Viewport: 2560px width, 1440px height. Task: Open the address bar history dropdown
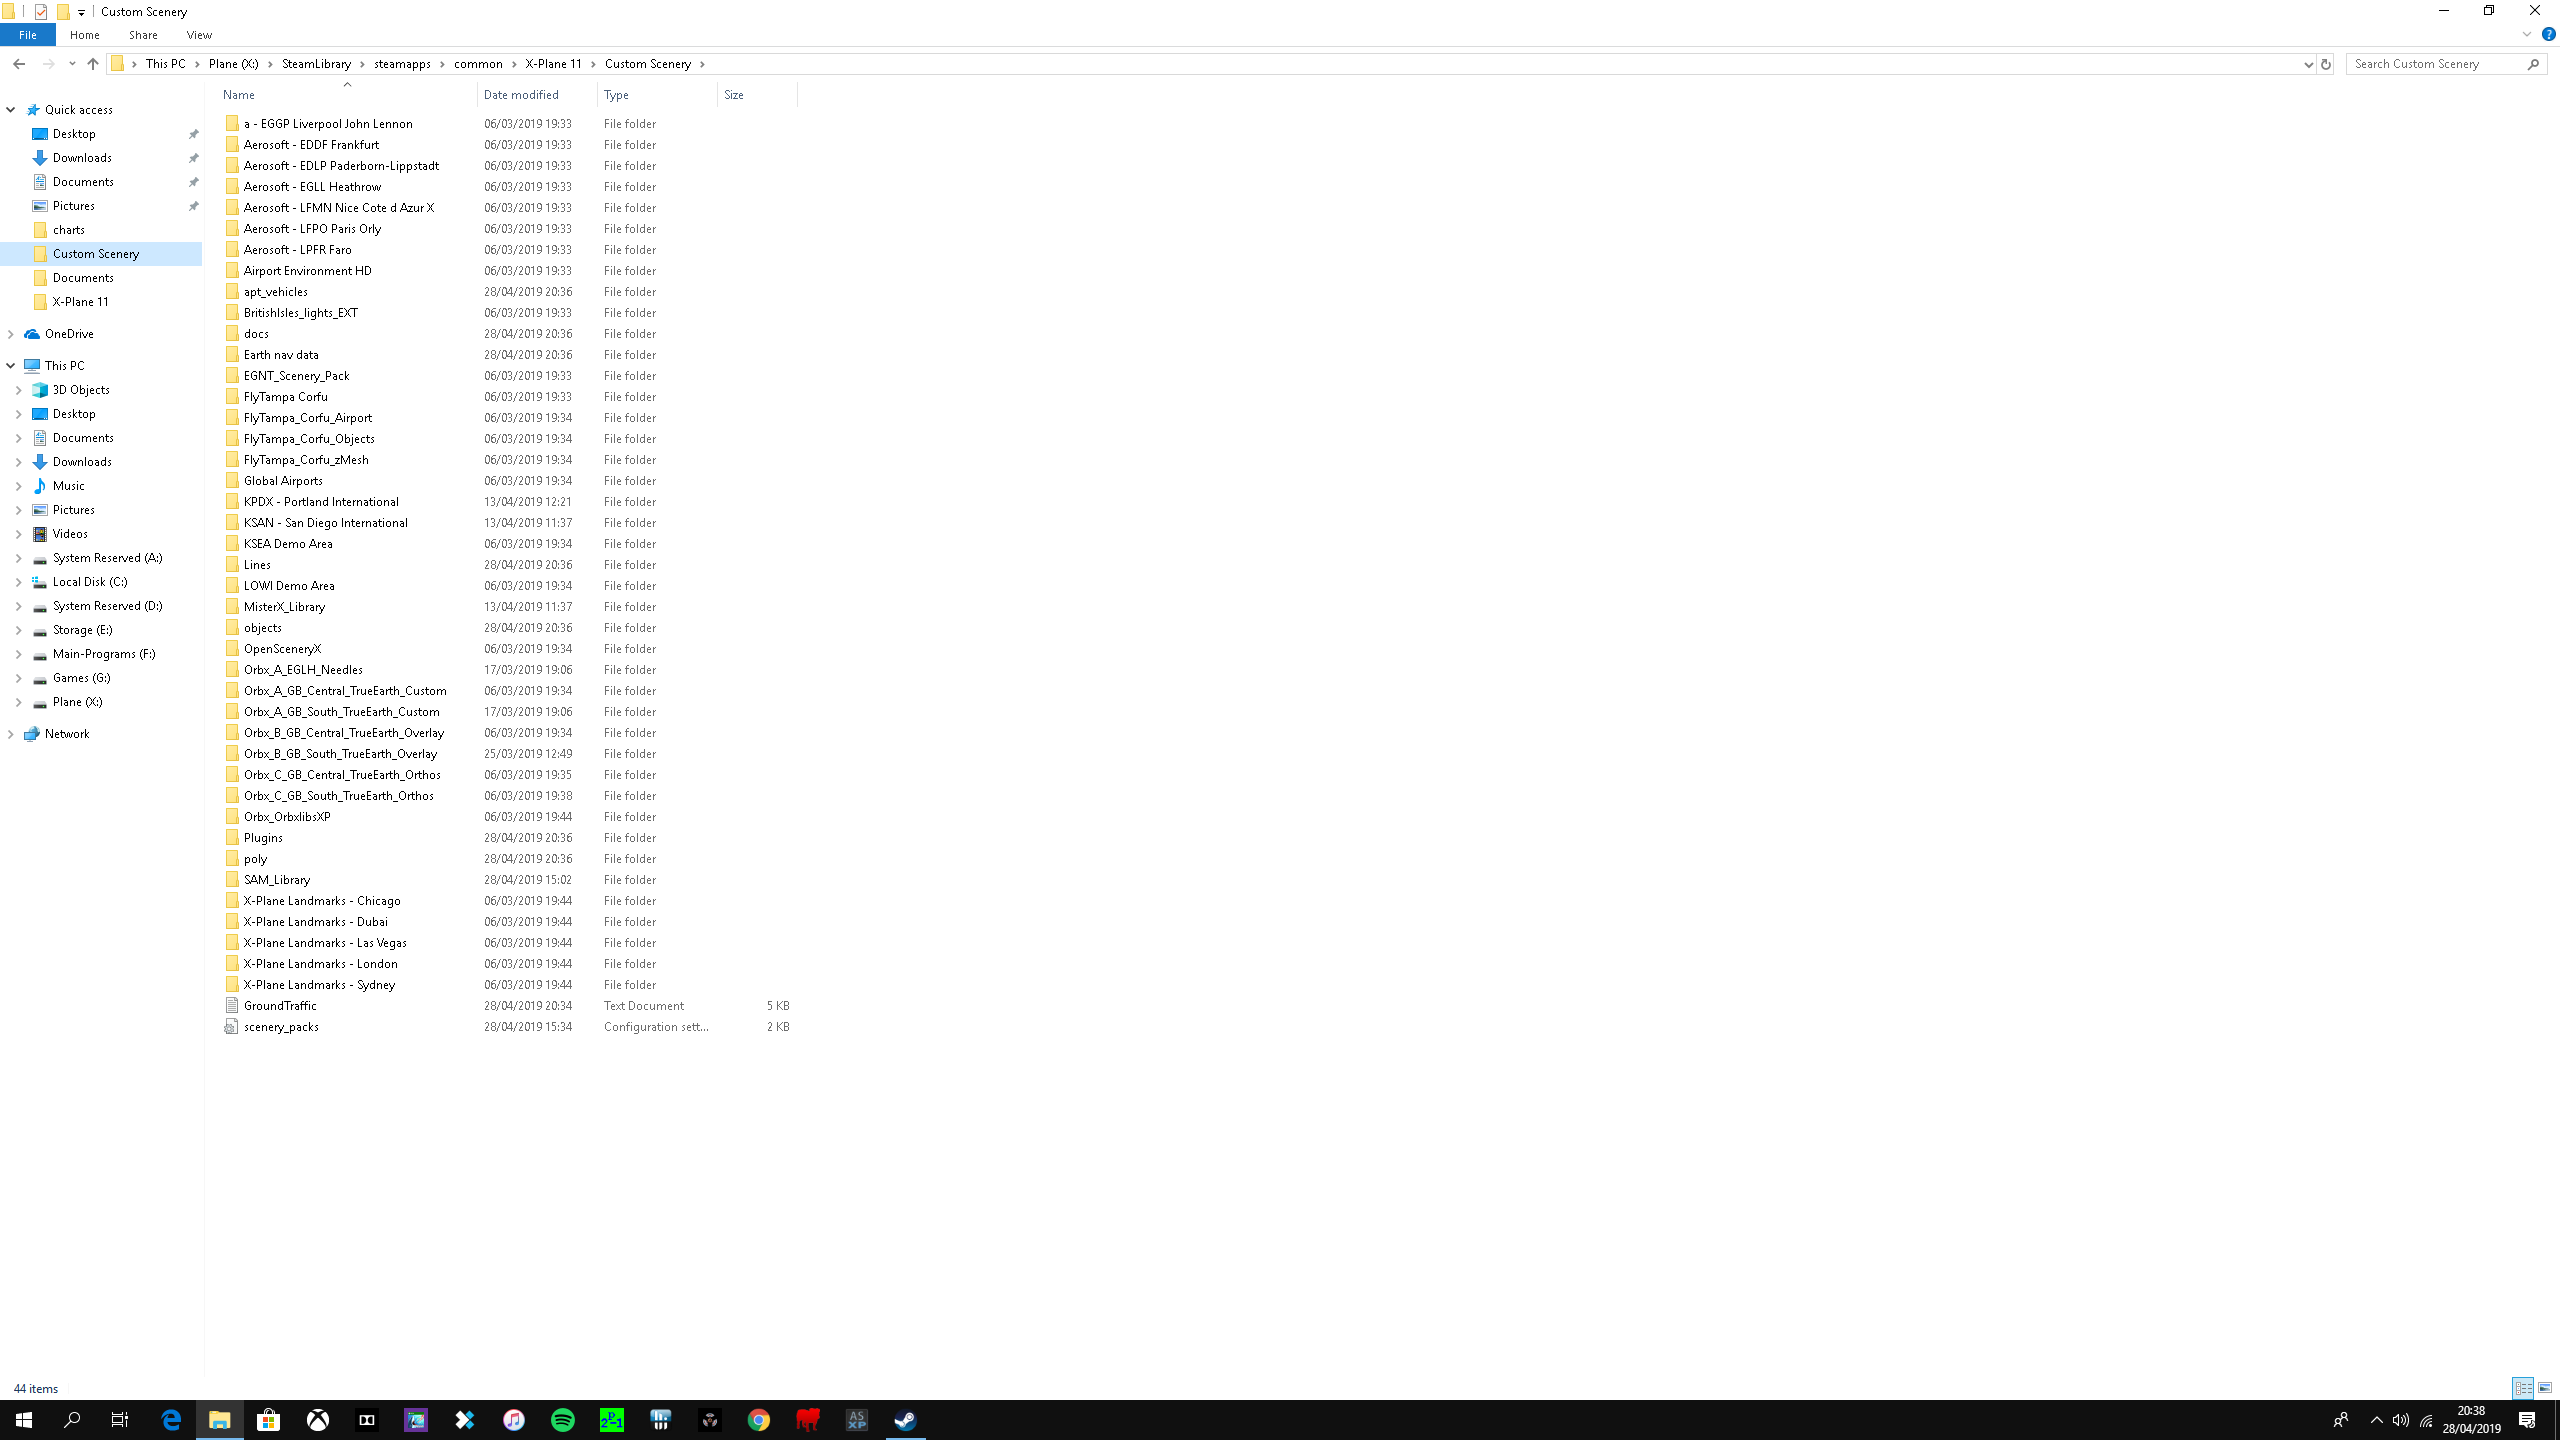pos(2308,64)
